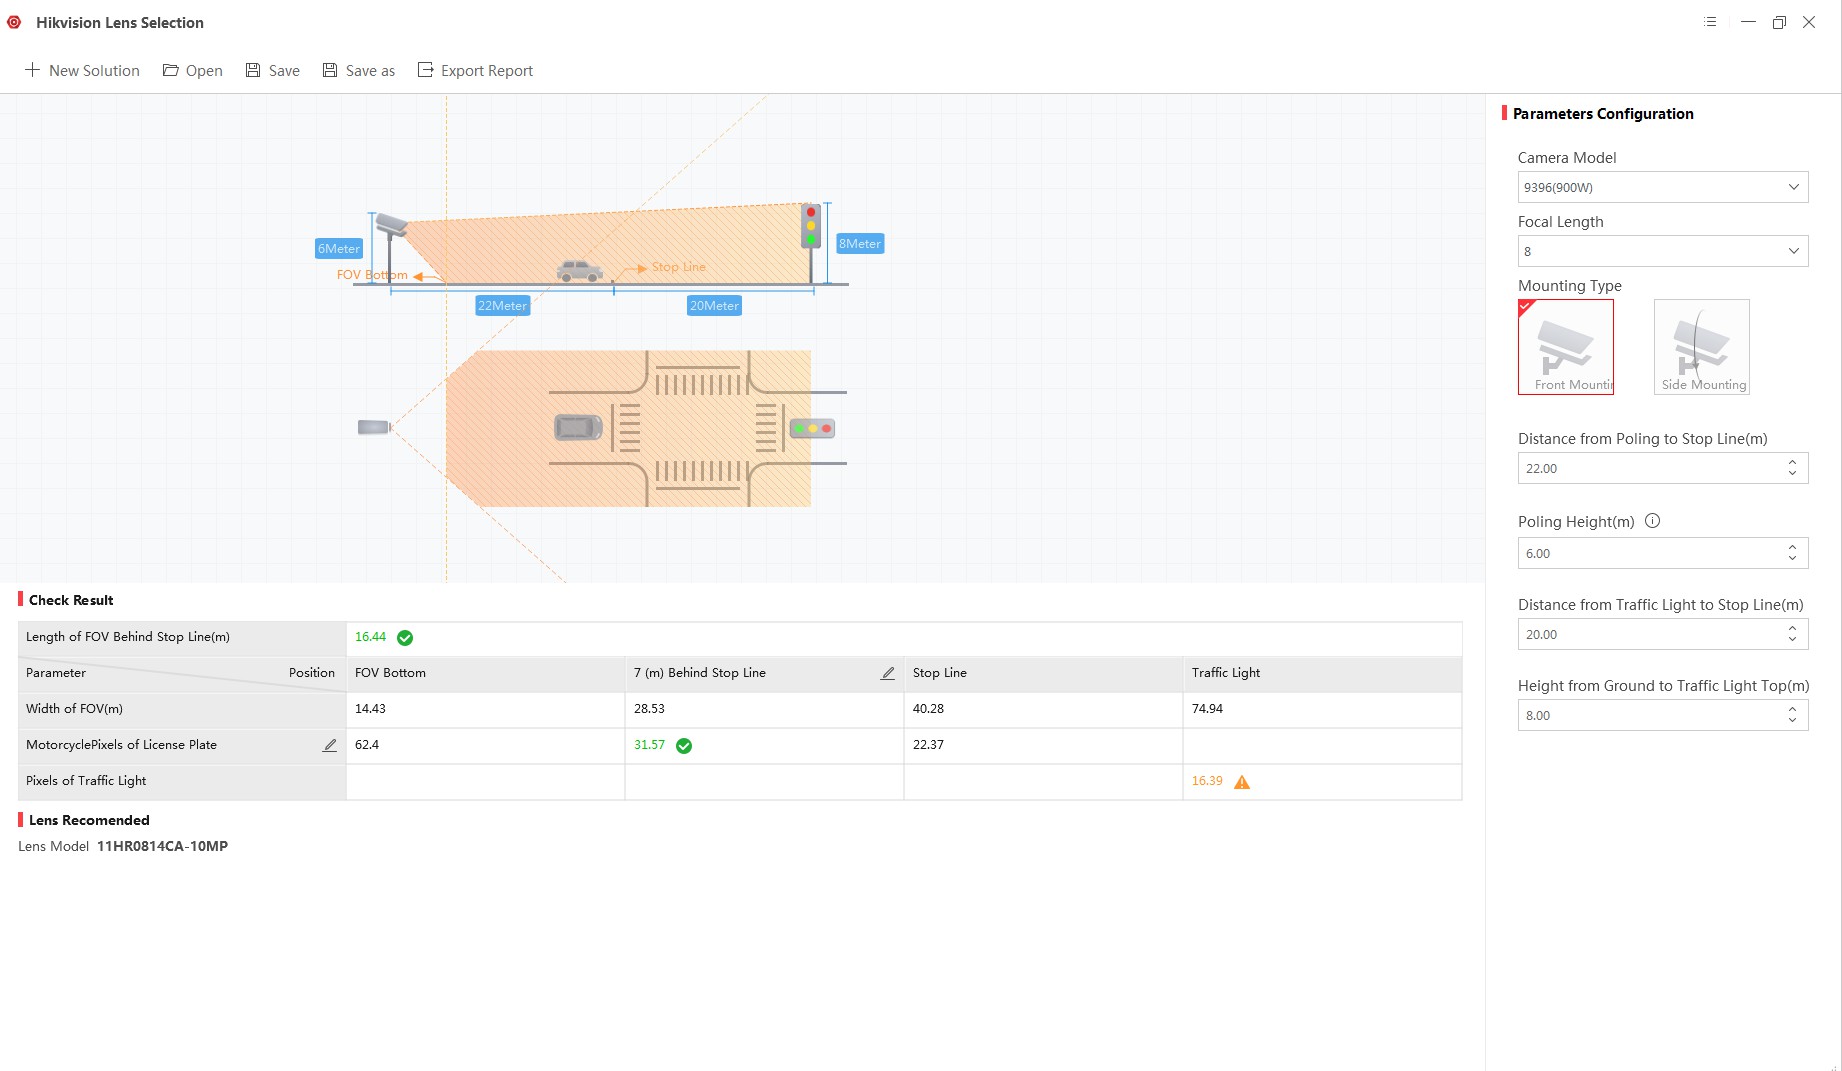The image size is (1842, 1071).
Task: Click the Stop Line label in diagram
Action: 679,267
